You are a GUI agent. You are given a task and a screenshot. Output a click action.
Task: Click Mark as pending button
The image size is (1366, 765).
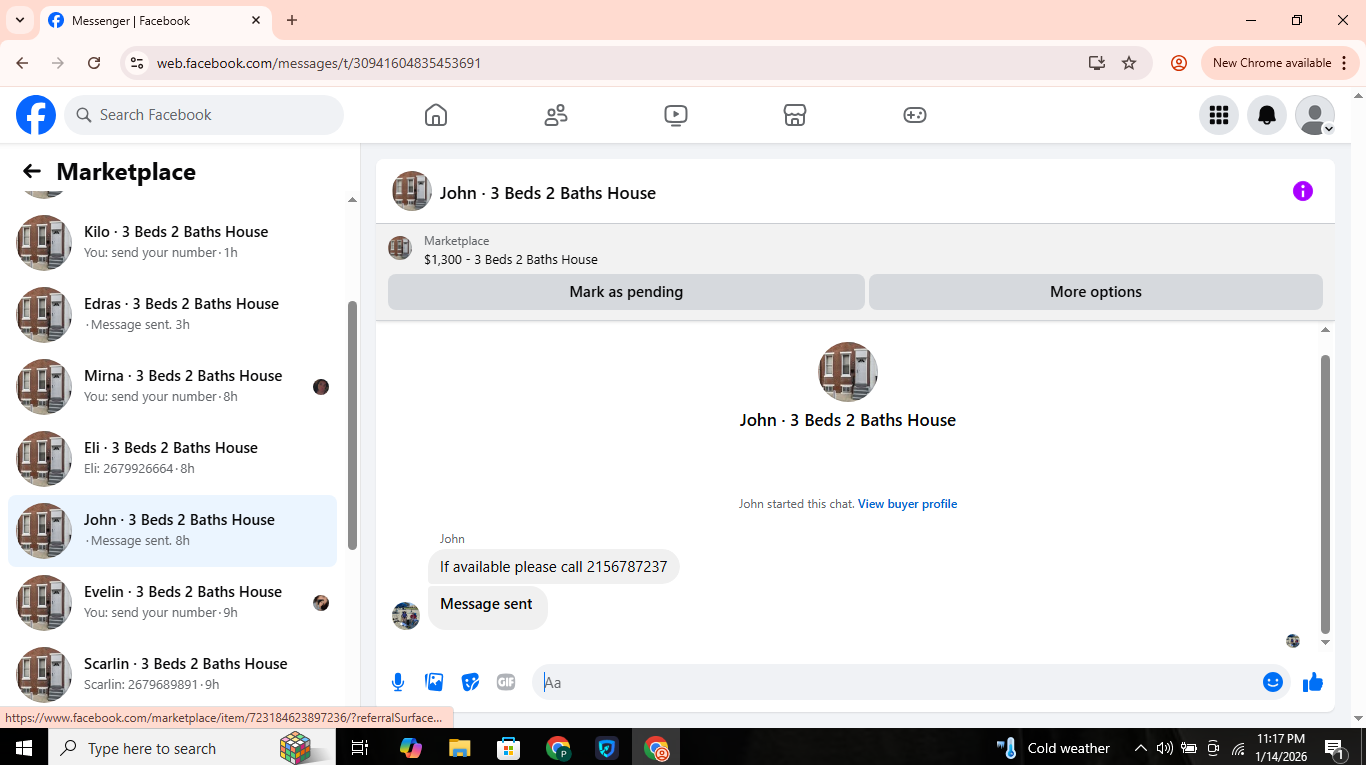(626, 292)
